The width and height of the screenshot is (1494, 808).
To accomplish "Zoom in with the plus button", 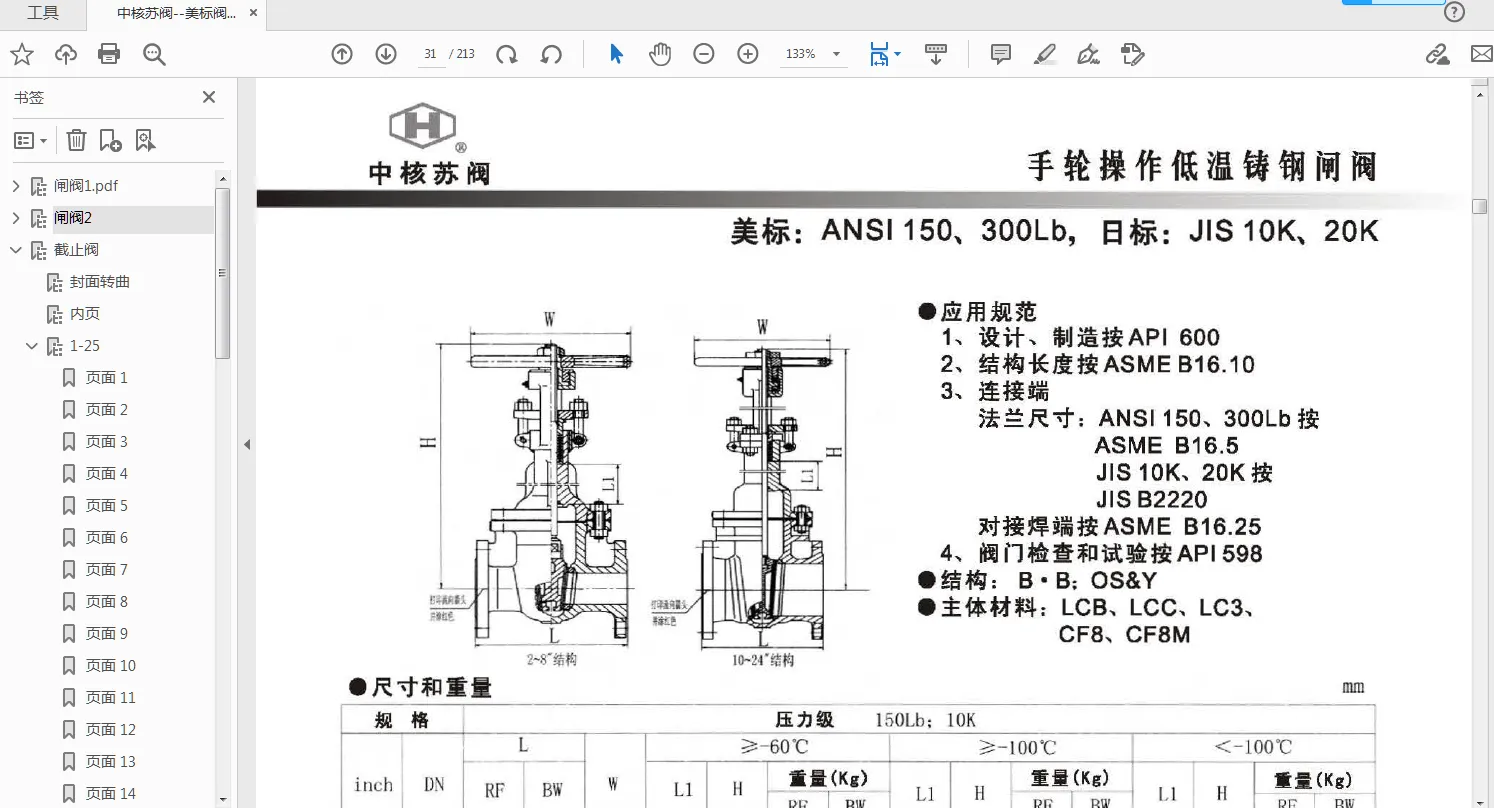I will (x=748, y=54).
